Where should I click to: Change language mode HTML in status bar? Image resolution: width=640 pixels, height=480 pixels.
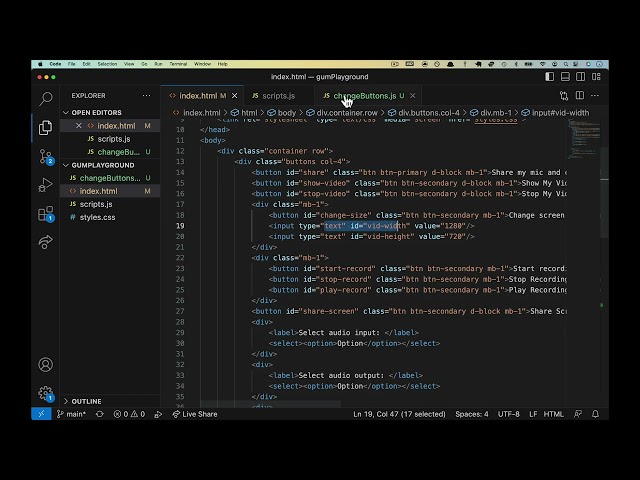pyautogui.click(x=553, y=414)
